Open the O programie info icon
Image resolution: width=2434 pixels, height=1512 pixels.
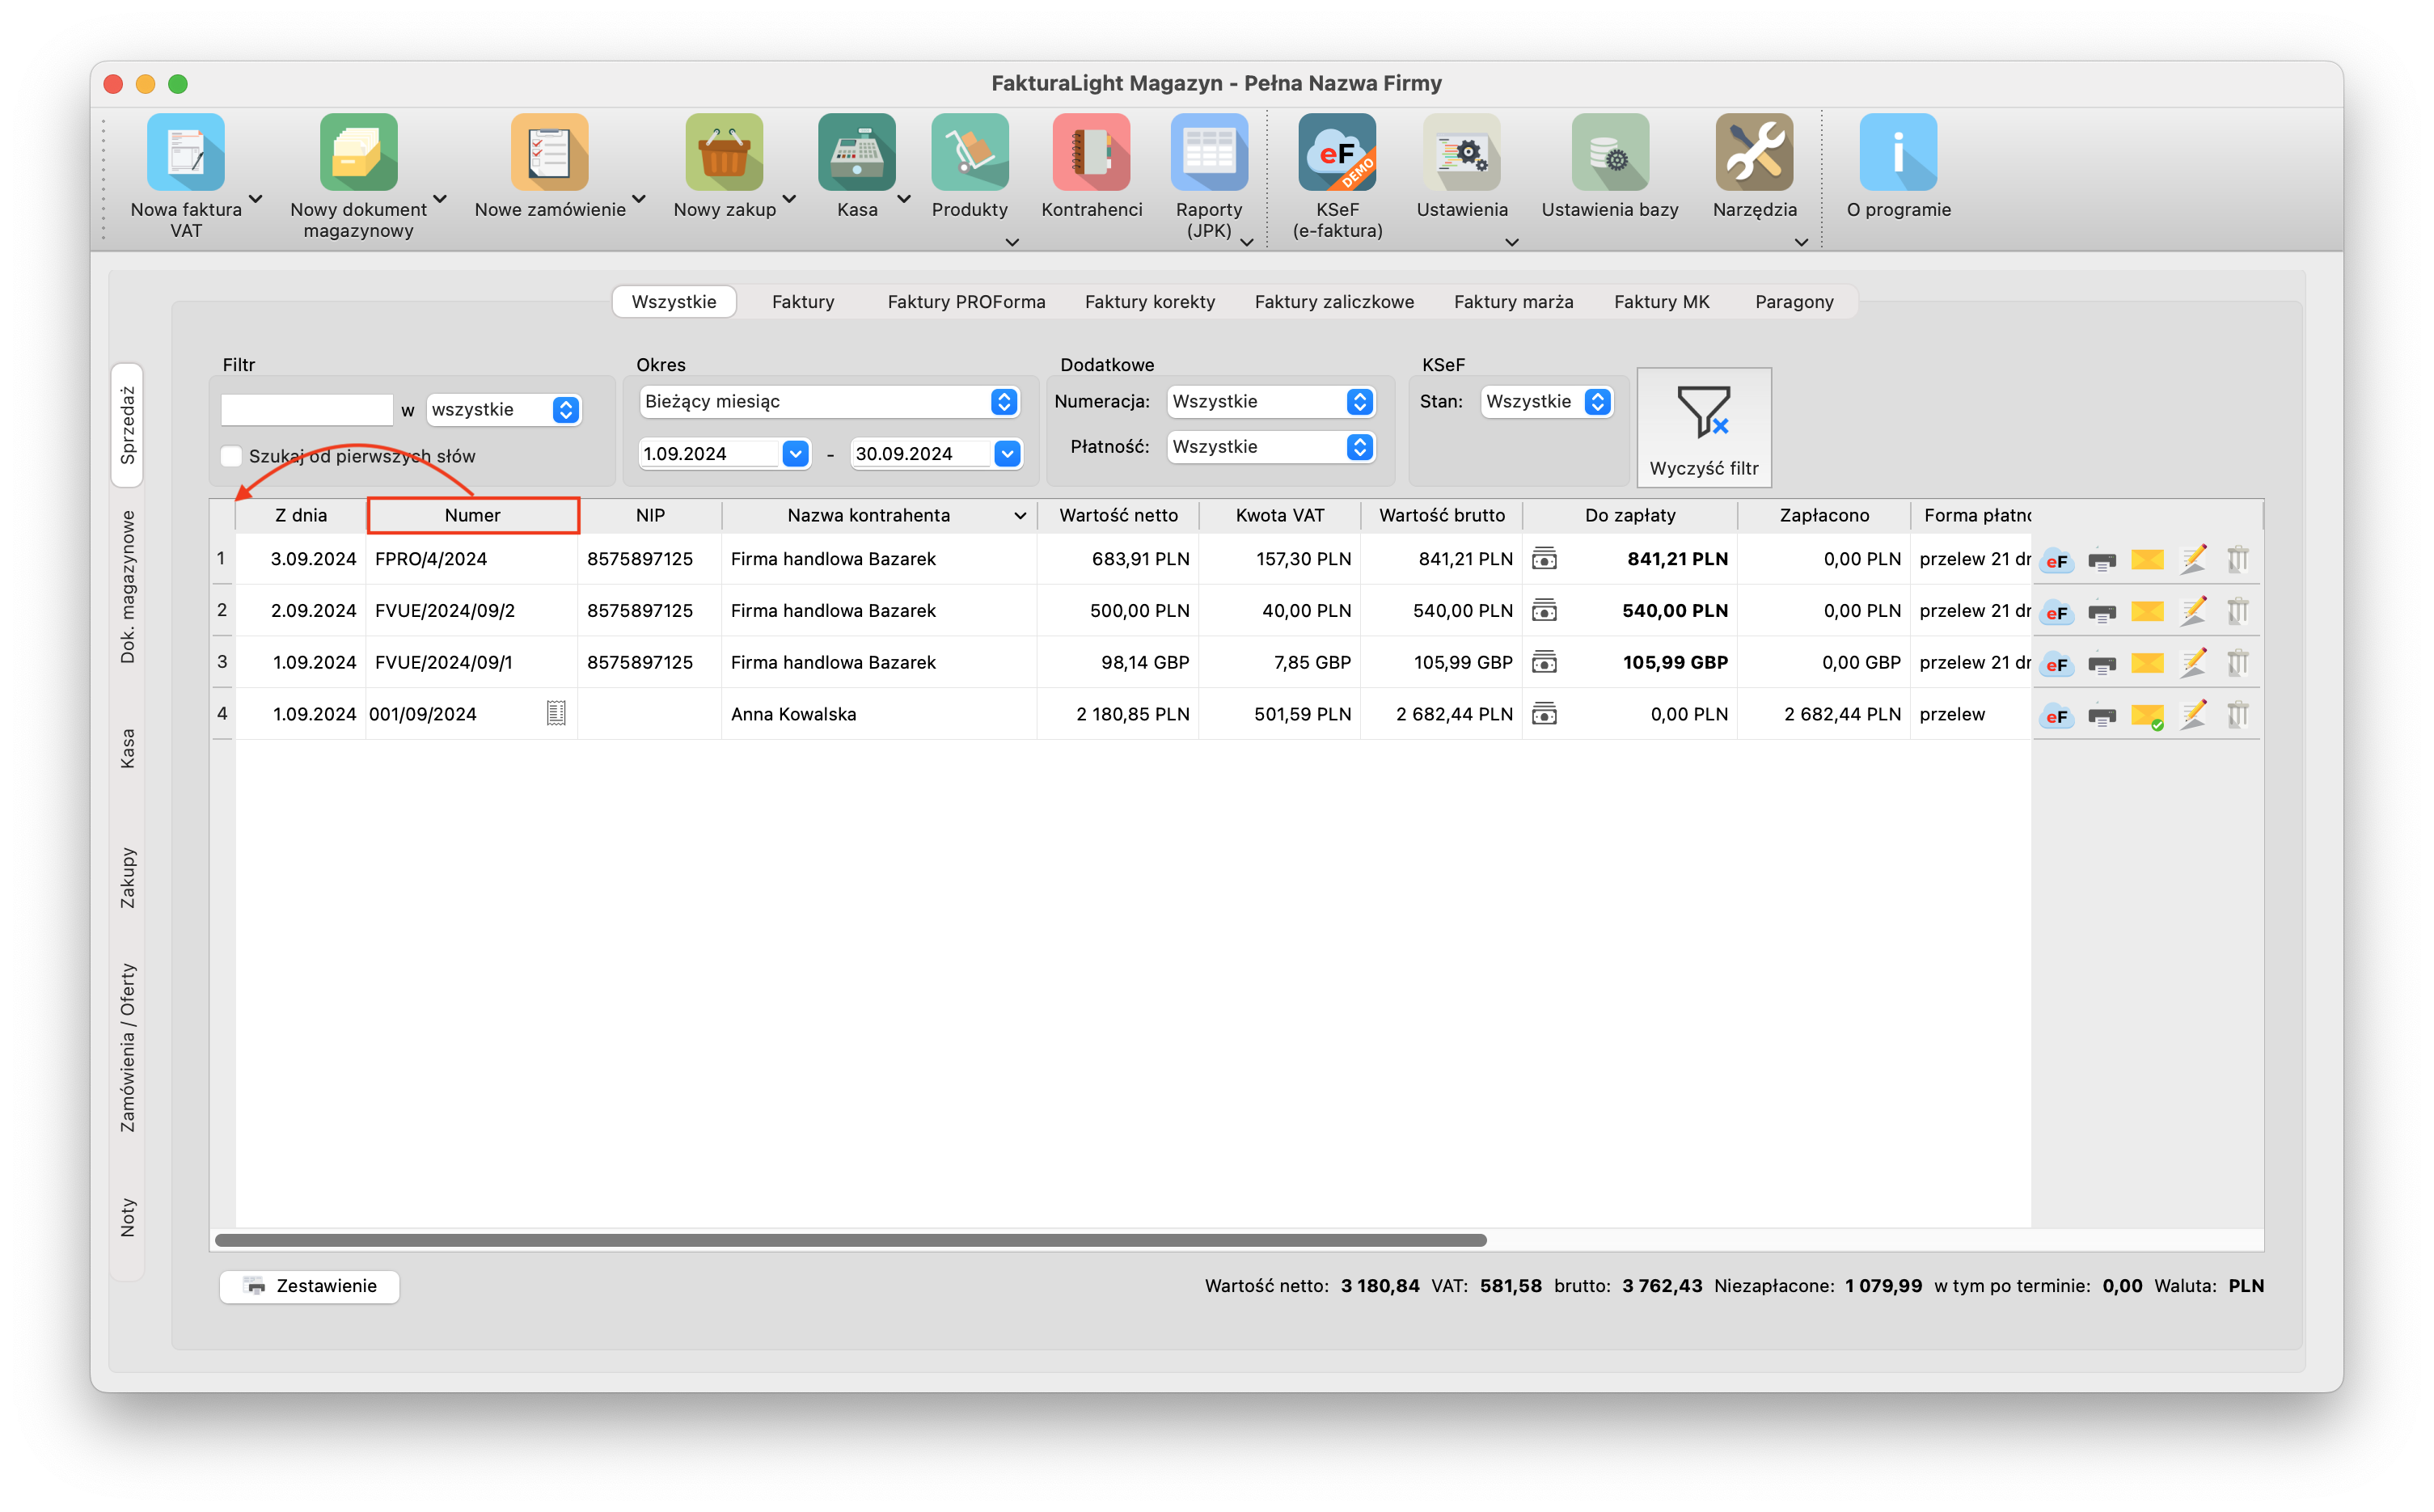(x=1898, y=152)
